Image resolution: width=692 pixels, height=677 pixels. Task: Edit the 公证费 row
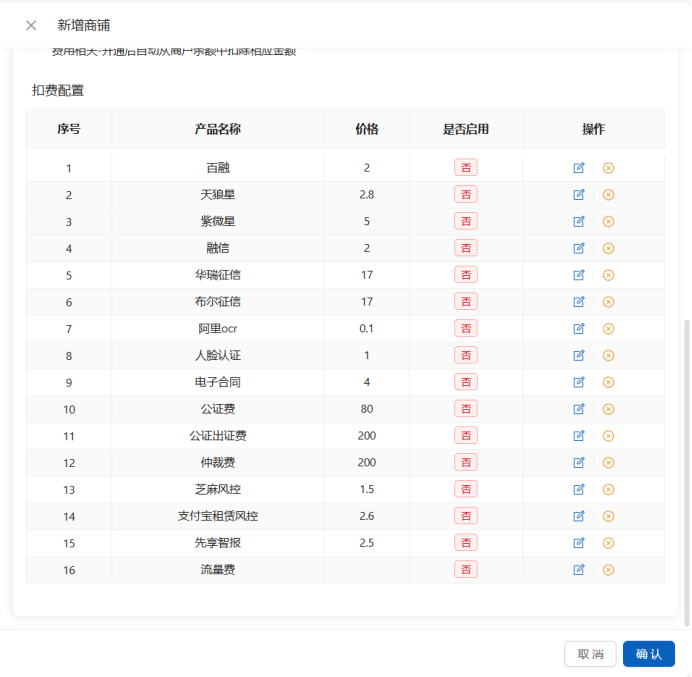[579, 409]
